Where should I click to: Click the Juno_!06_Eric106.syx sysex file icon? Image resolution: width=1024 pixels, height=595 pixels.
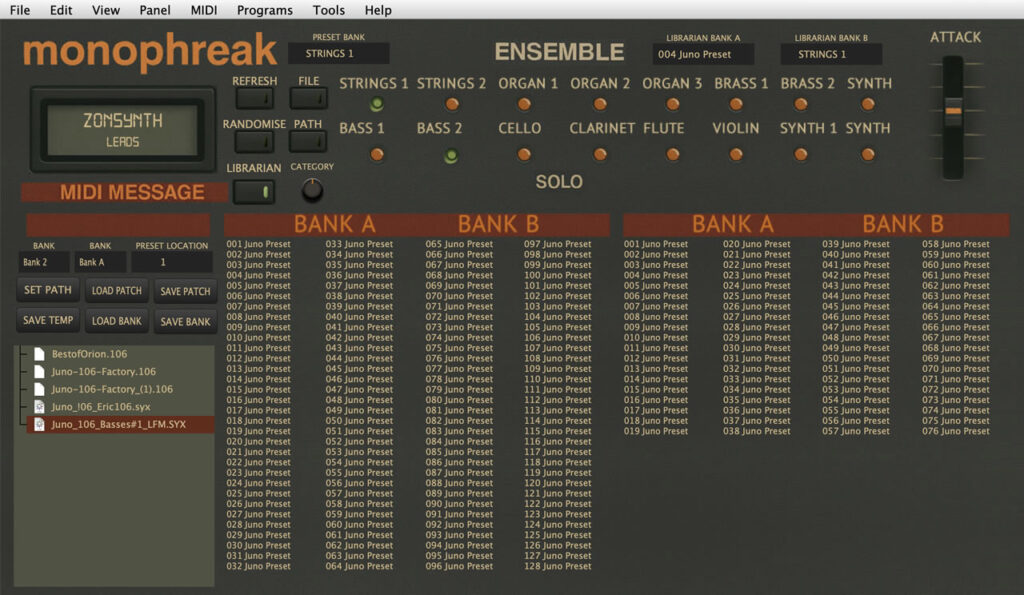[39, 407]
